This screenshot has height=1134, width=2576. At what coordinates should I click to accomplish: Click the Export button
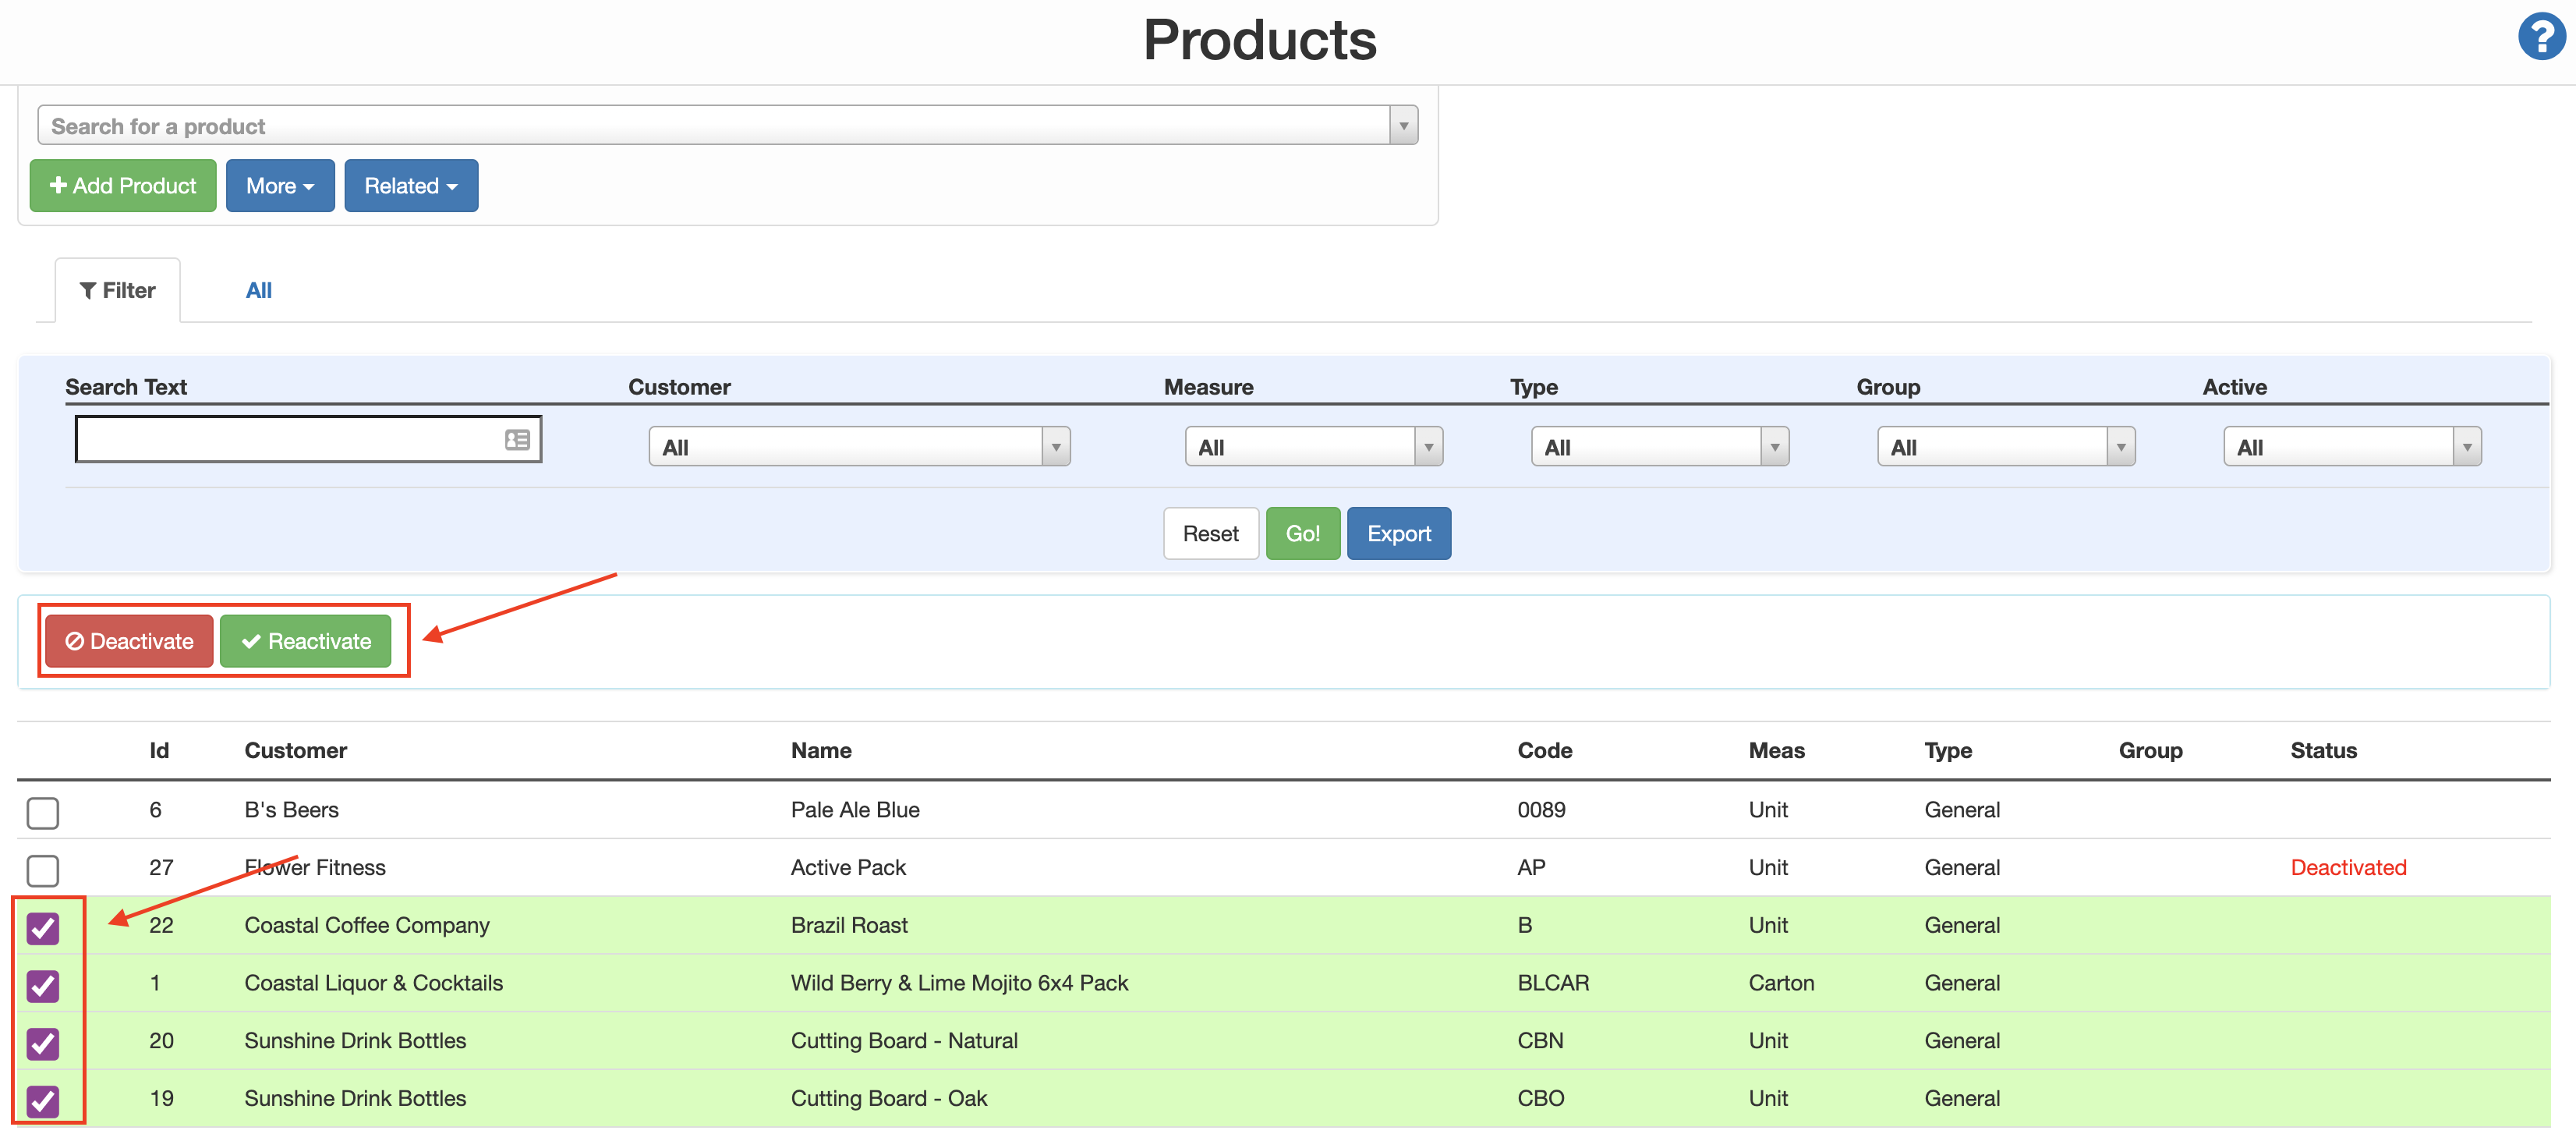1398,534
